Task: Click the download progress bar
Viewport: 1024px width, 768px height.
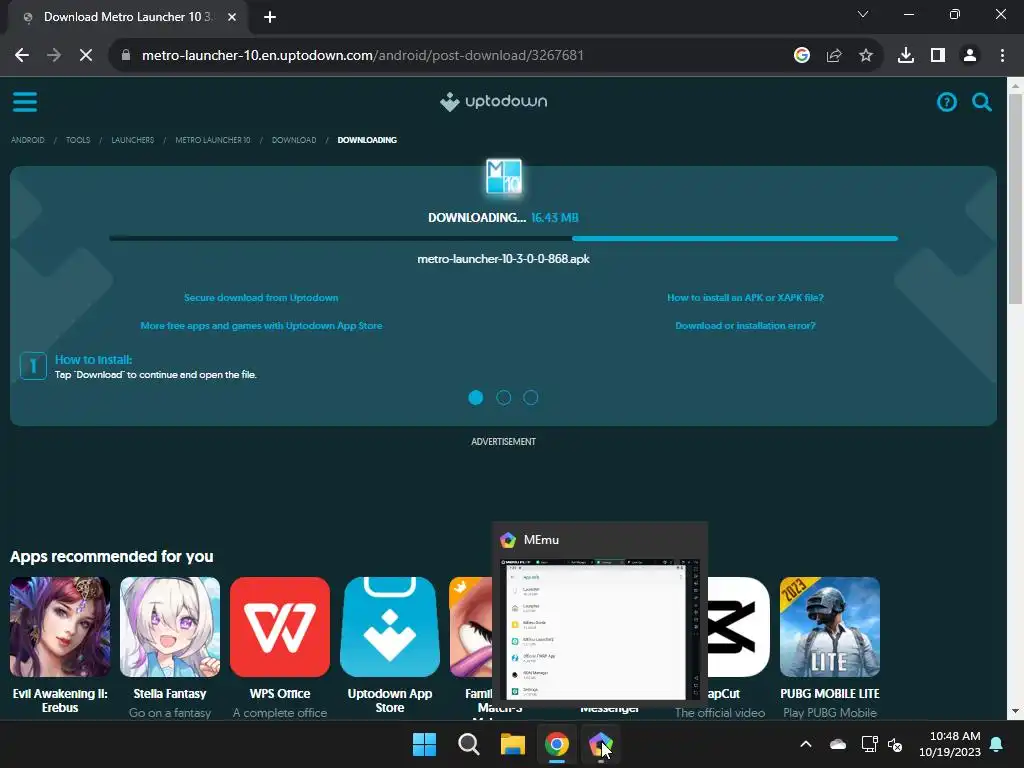Action: pyautogui.click(x=504, y=238)
